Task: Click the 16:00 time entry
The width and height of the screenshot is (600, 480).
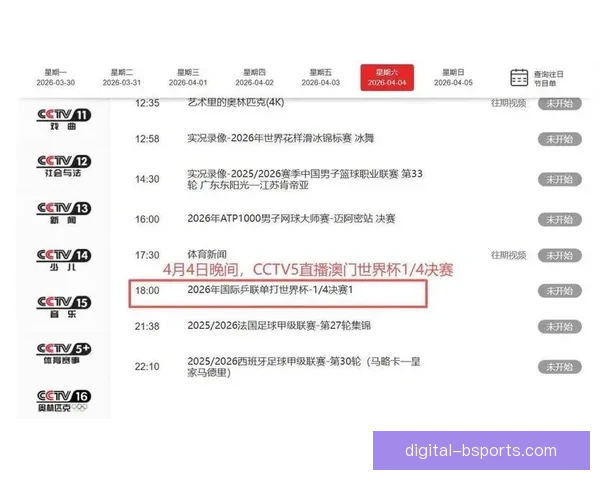Action: [x=147, y=219]
